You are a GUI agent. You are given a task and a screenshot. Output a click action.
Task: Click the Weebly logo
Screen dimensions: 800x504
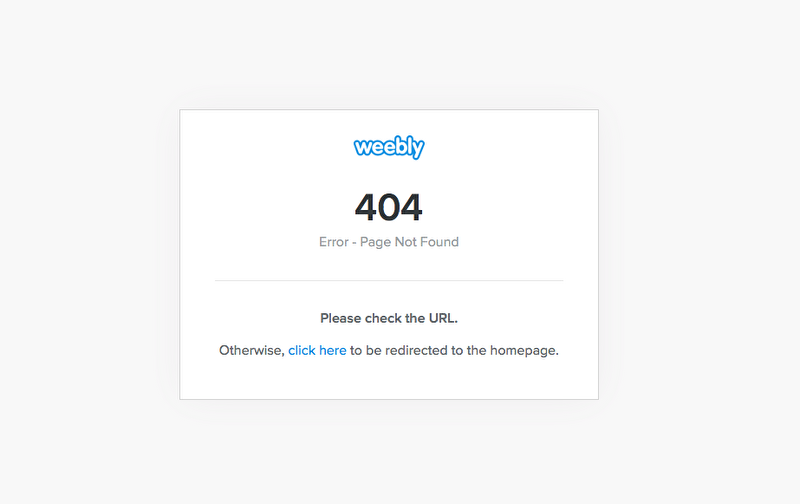[389, 147]
